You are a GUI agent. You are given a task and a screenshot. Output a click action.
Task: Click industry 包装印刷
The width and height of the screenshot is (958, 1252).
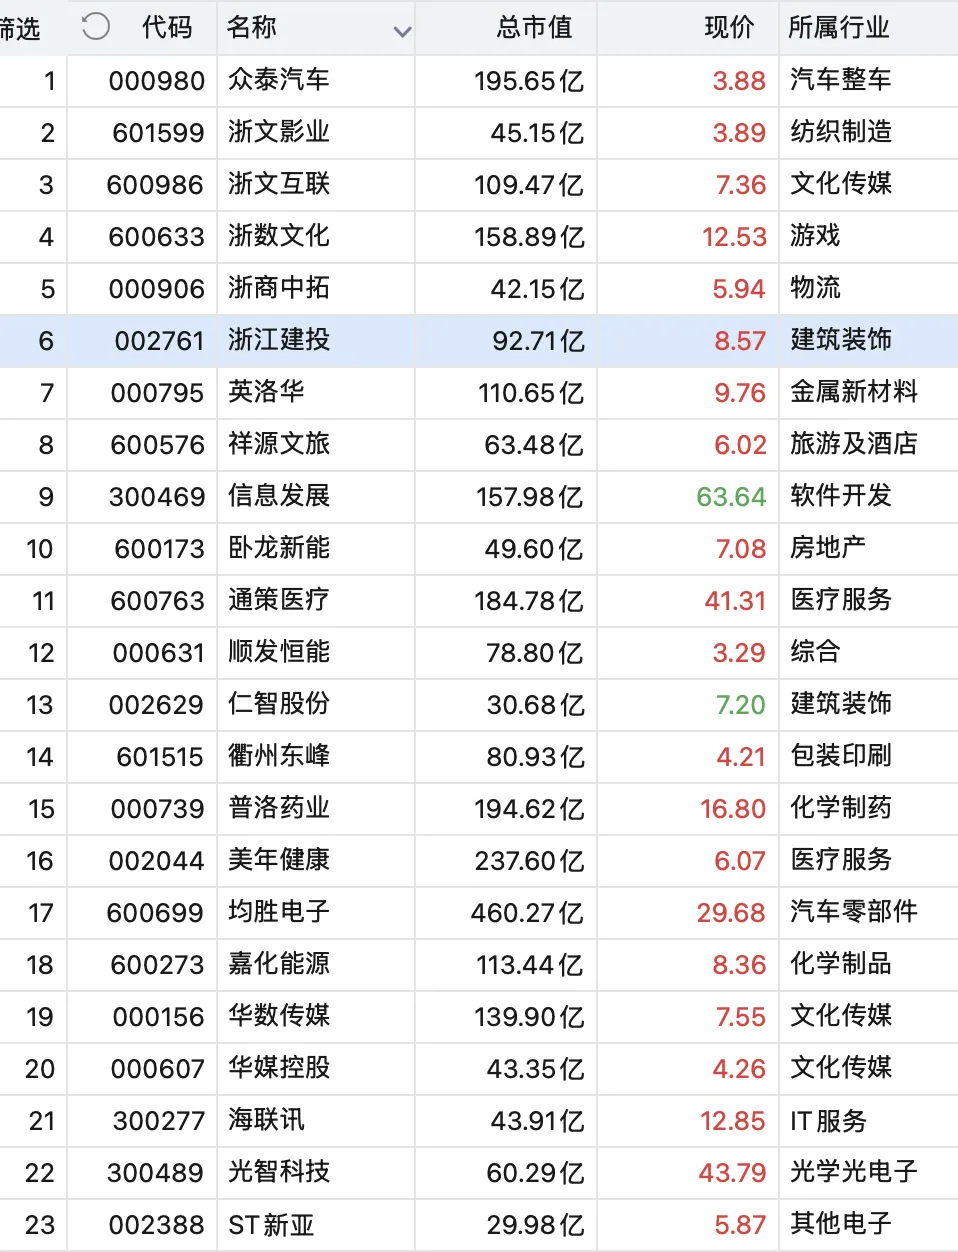tap(841, 756)
